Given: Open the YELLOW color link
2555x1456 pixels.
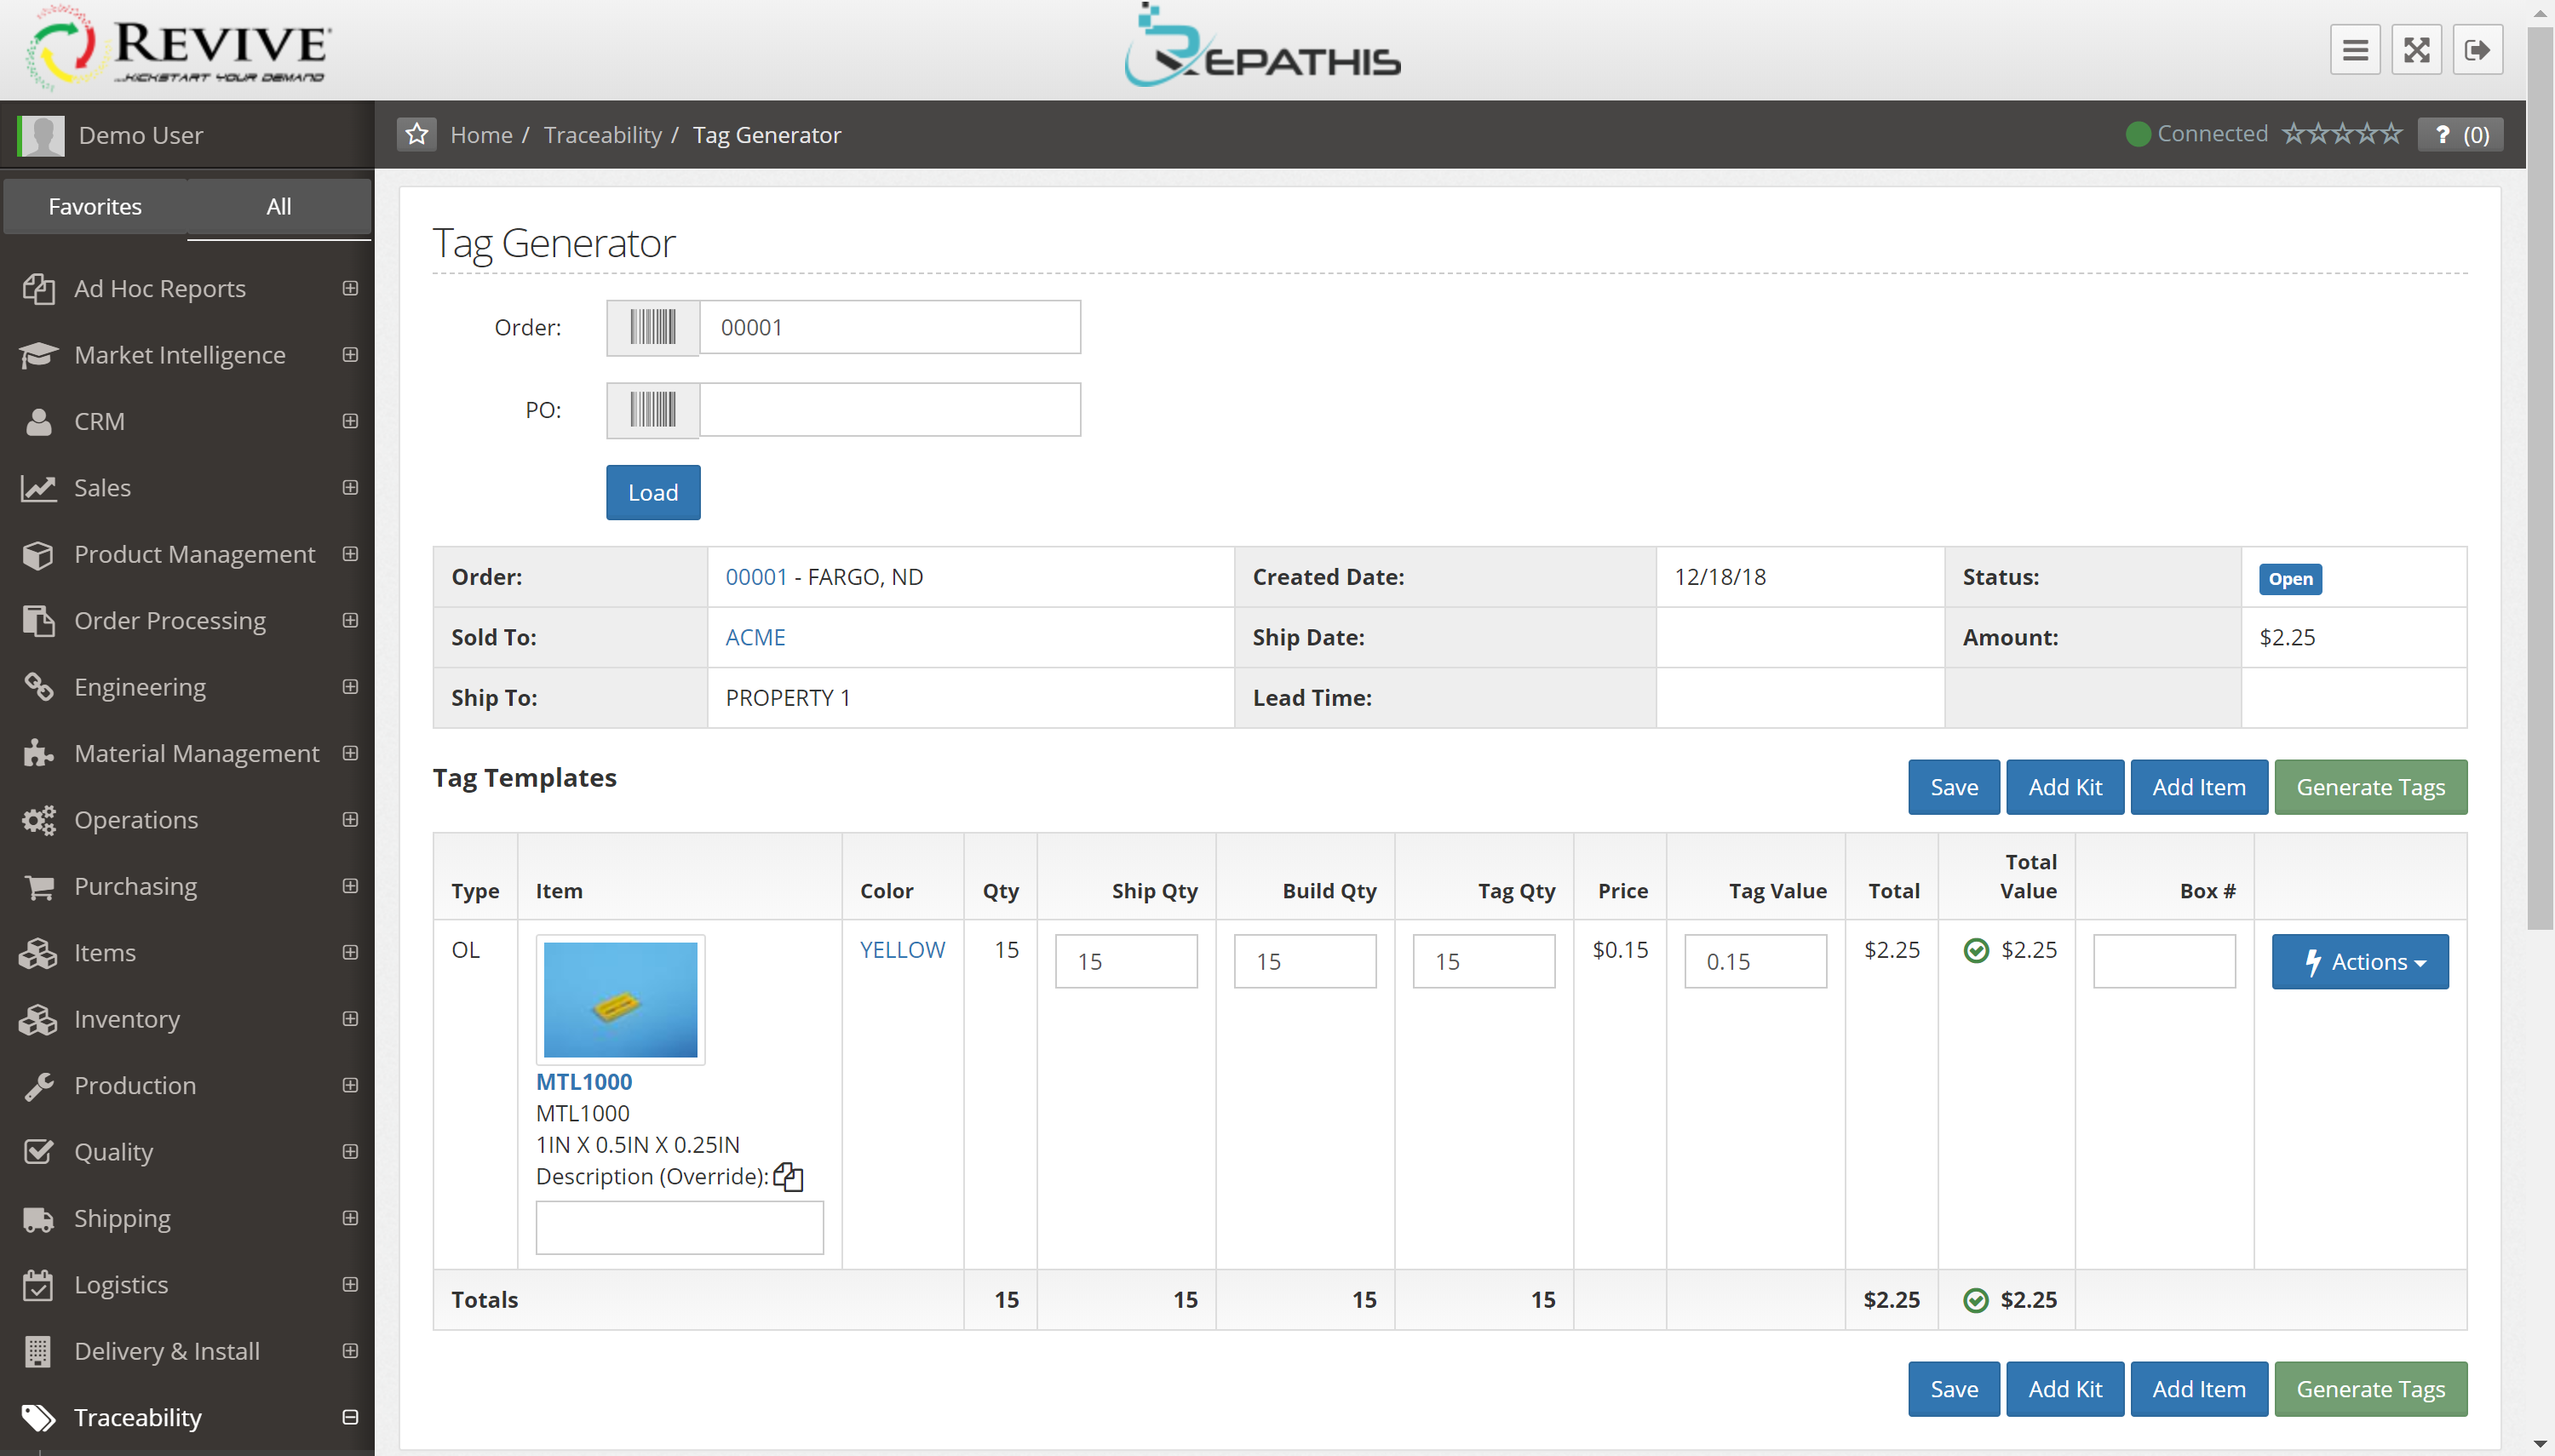Looking at the screenshot, I should pos(902,950).
